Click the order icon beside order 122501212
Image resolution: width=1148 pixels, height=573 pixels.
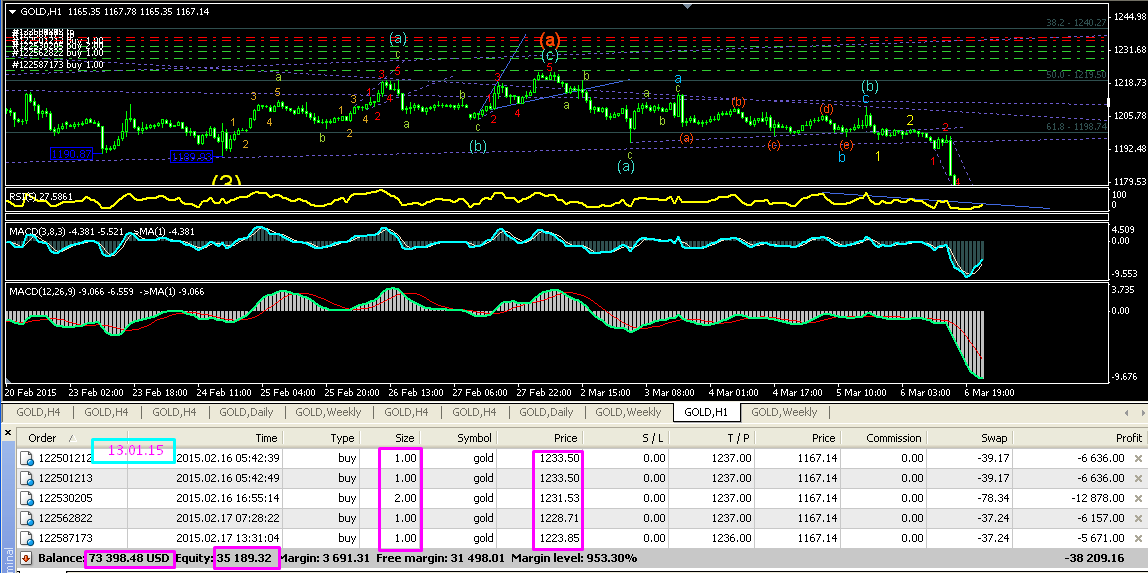27,458
